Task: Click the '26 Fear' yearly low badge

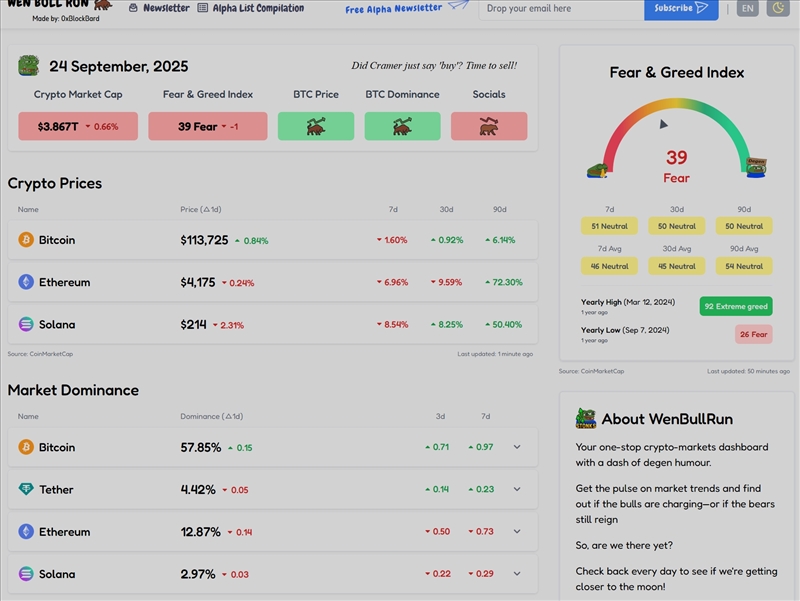Action: [x=754, y=334]
